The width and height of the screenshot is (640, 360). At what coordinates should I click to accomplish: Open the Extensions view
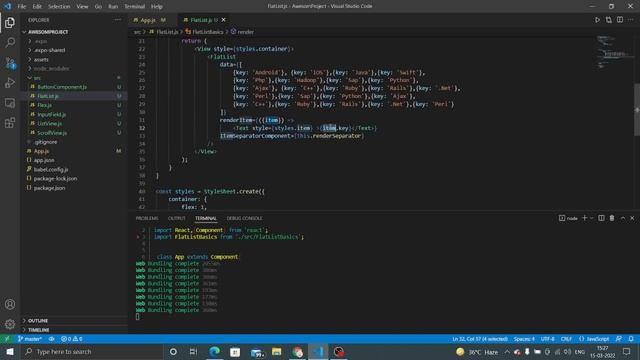point(10,122)
